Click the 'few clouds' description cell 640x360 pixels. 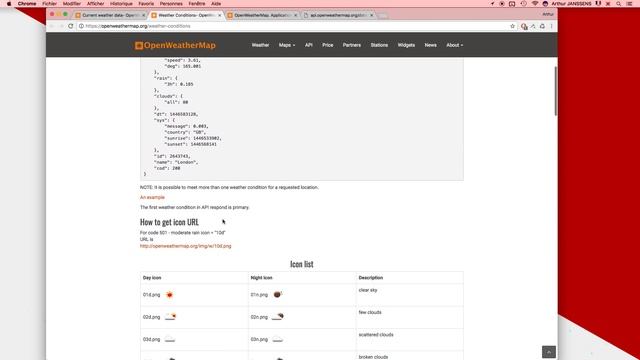(409, 317)
